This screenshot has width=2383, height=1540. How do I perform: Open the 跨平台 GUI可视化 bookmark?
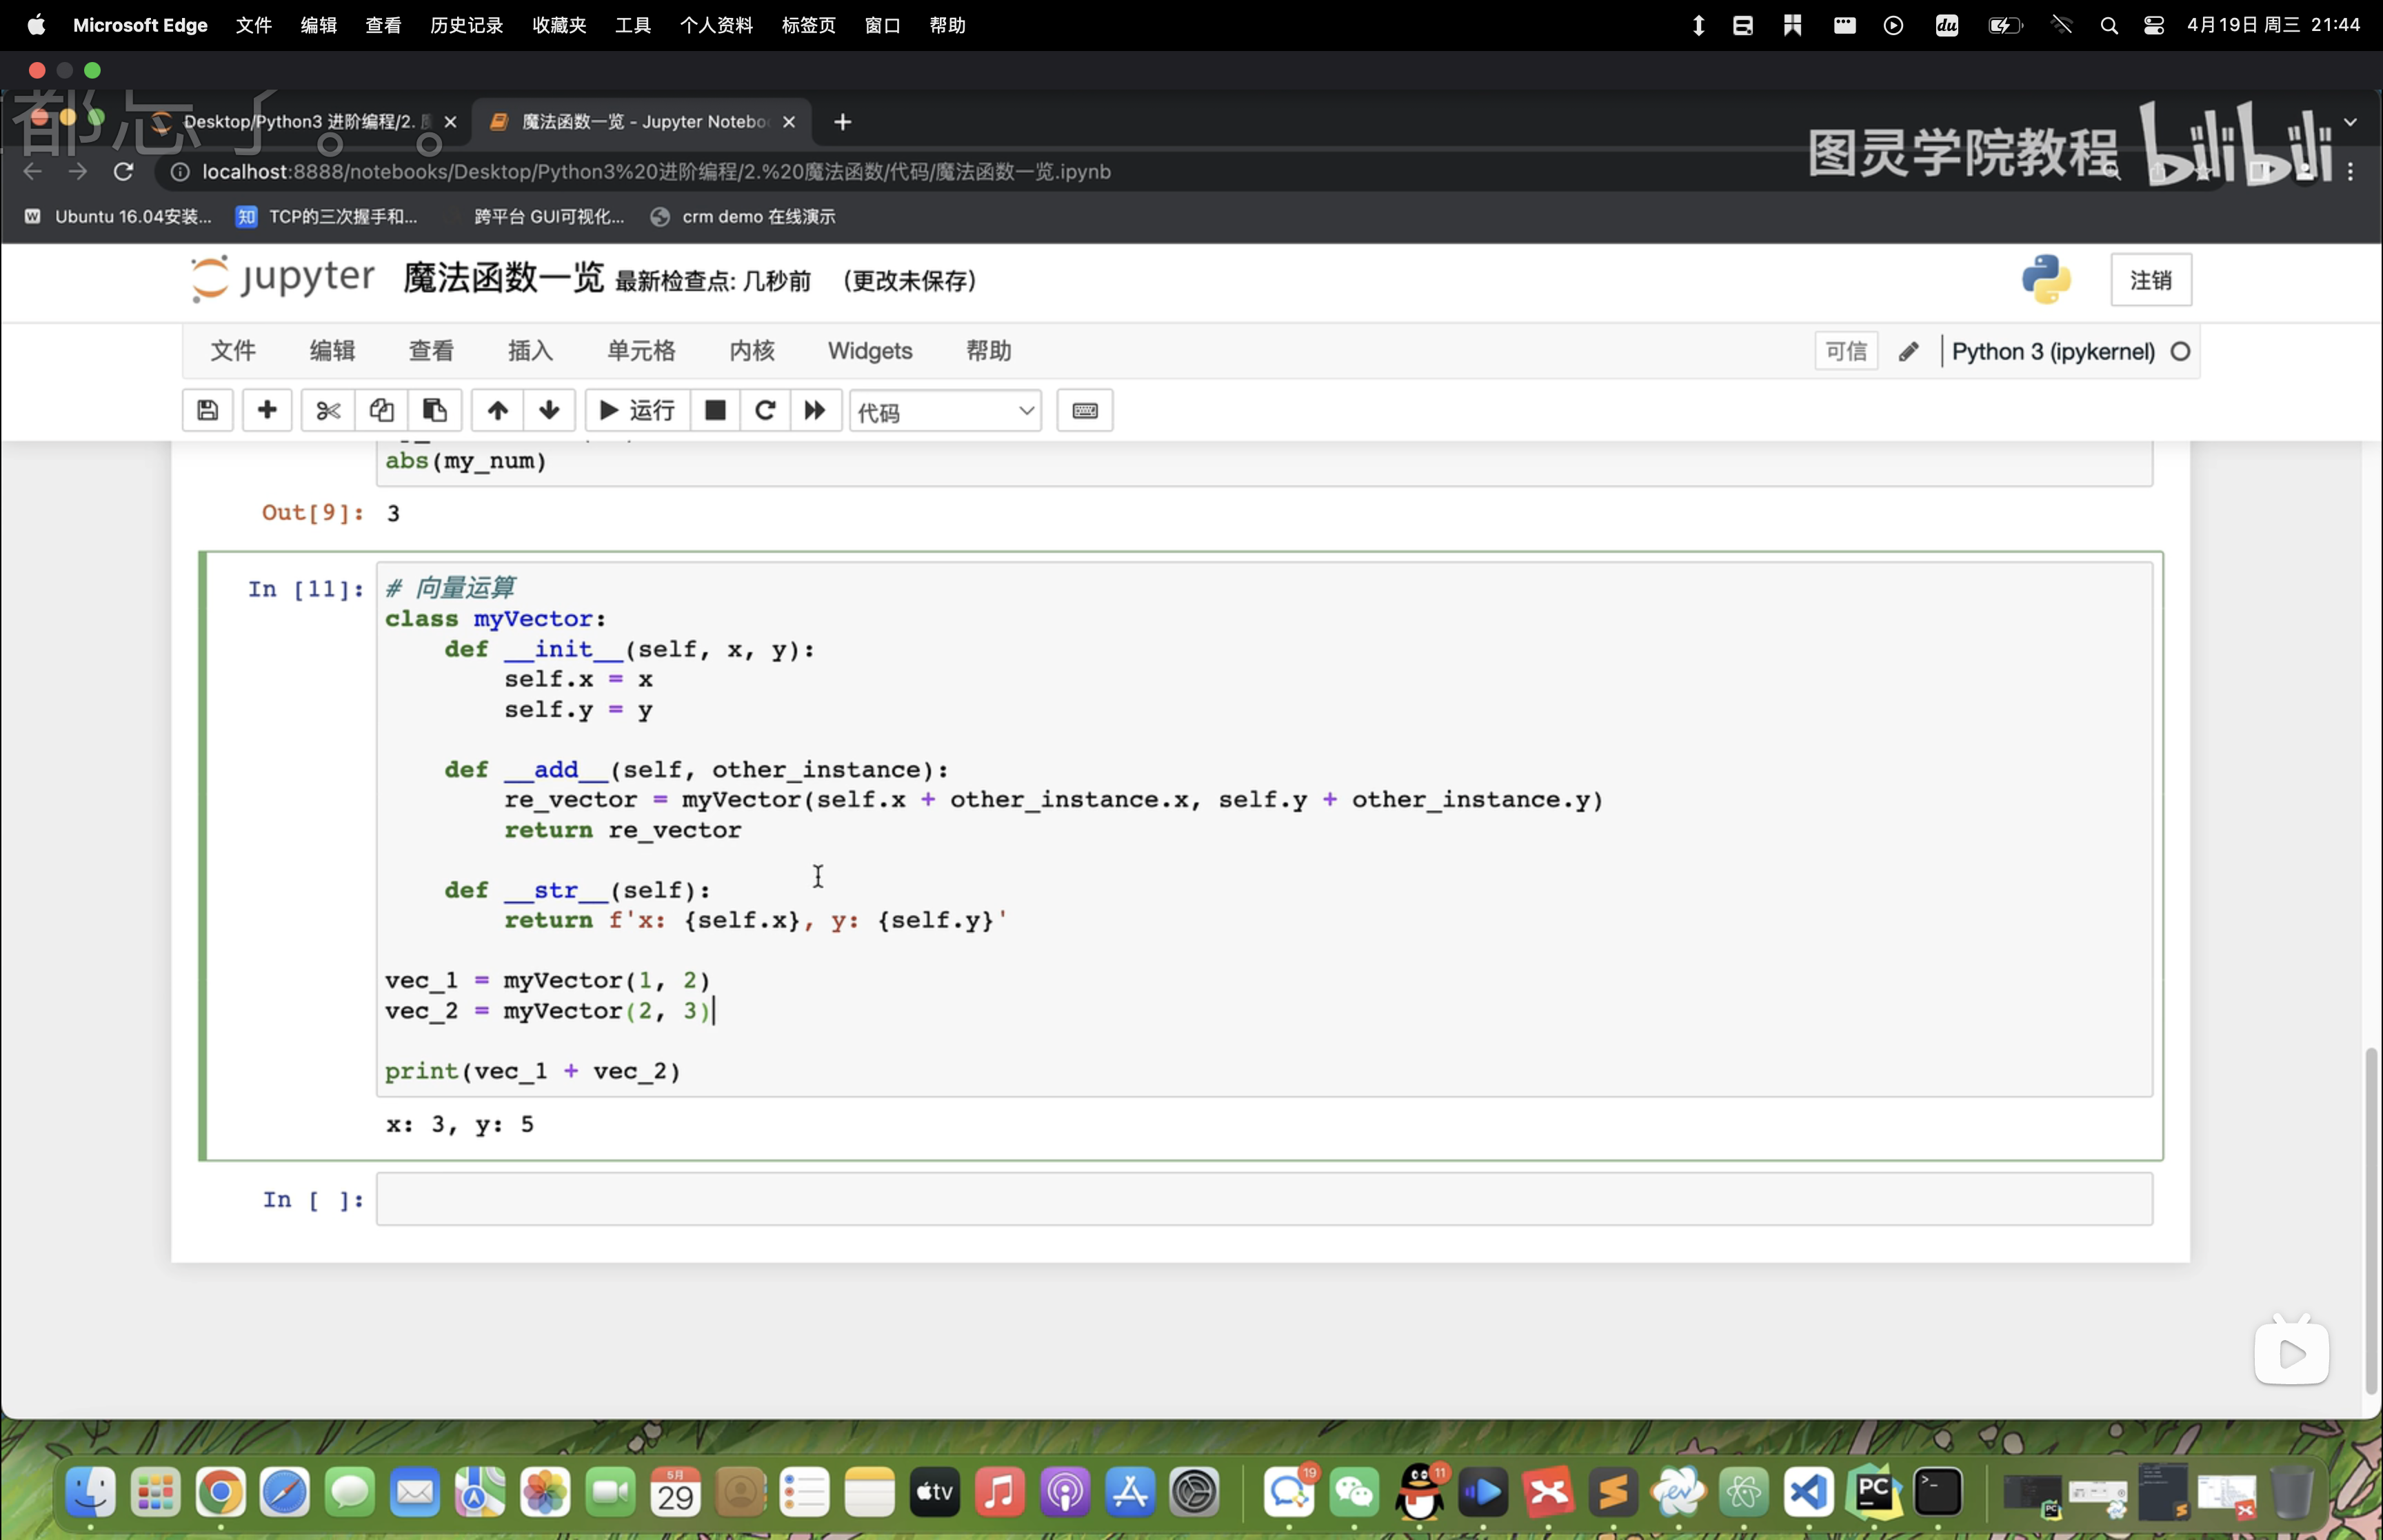548,216
